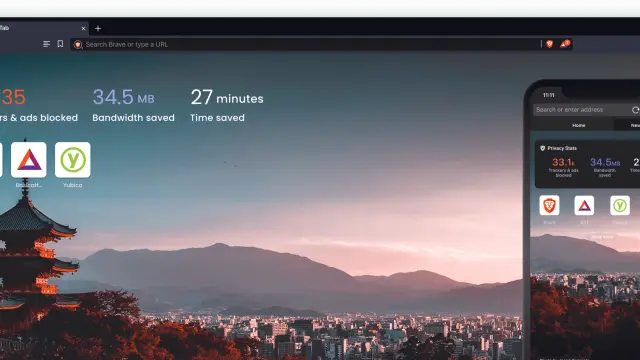Open a new tab with plus button

[98, 29]
